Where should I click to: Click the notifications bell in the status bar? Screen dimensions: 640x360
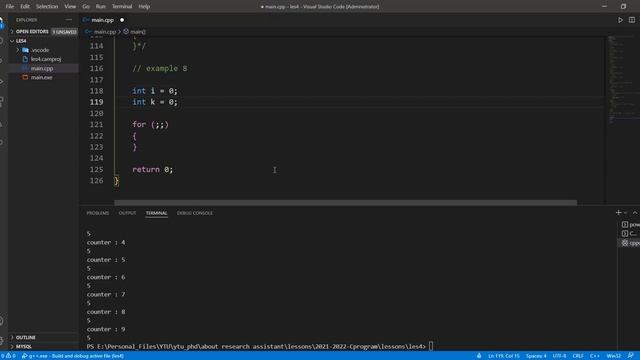(631, 356)
